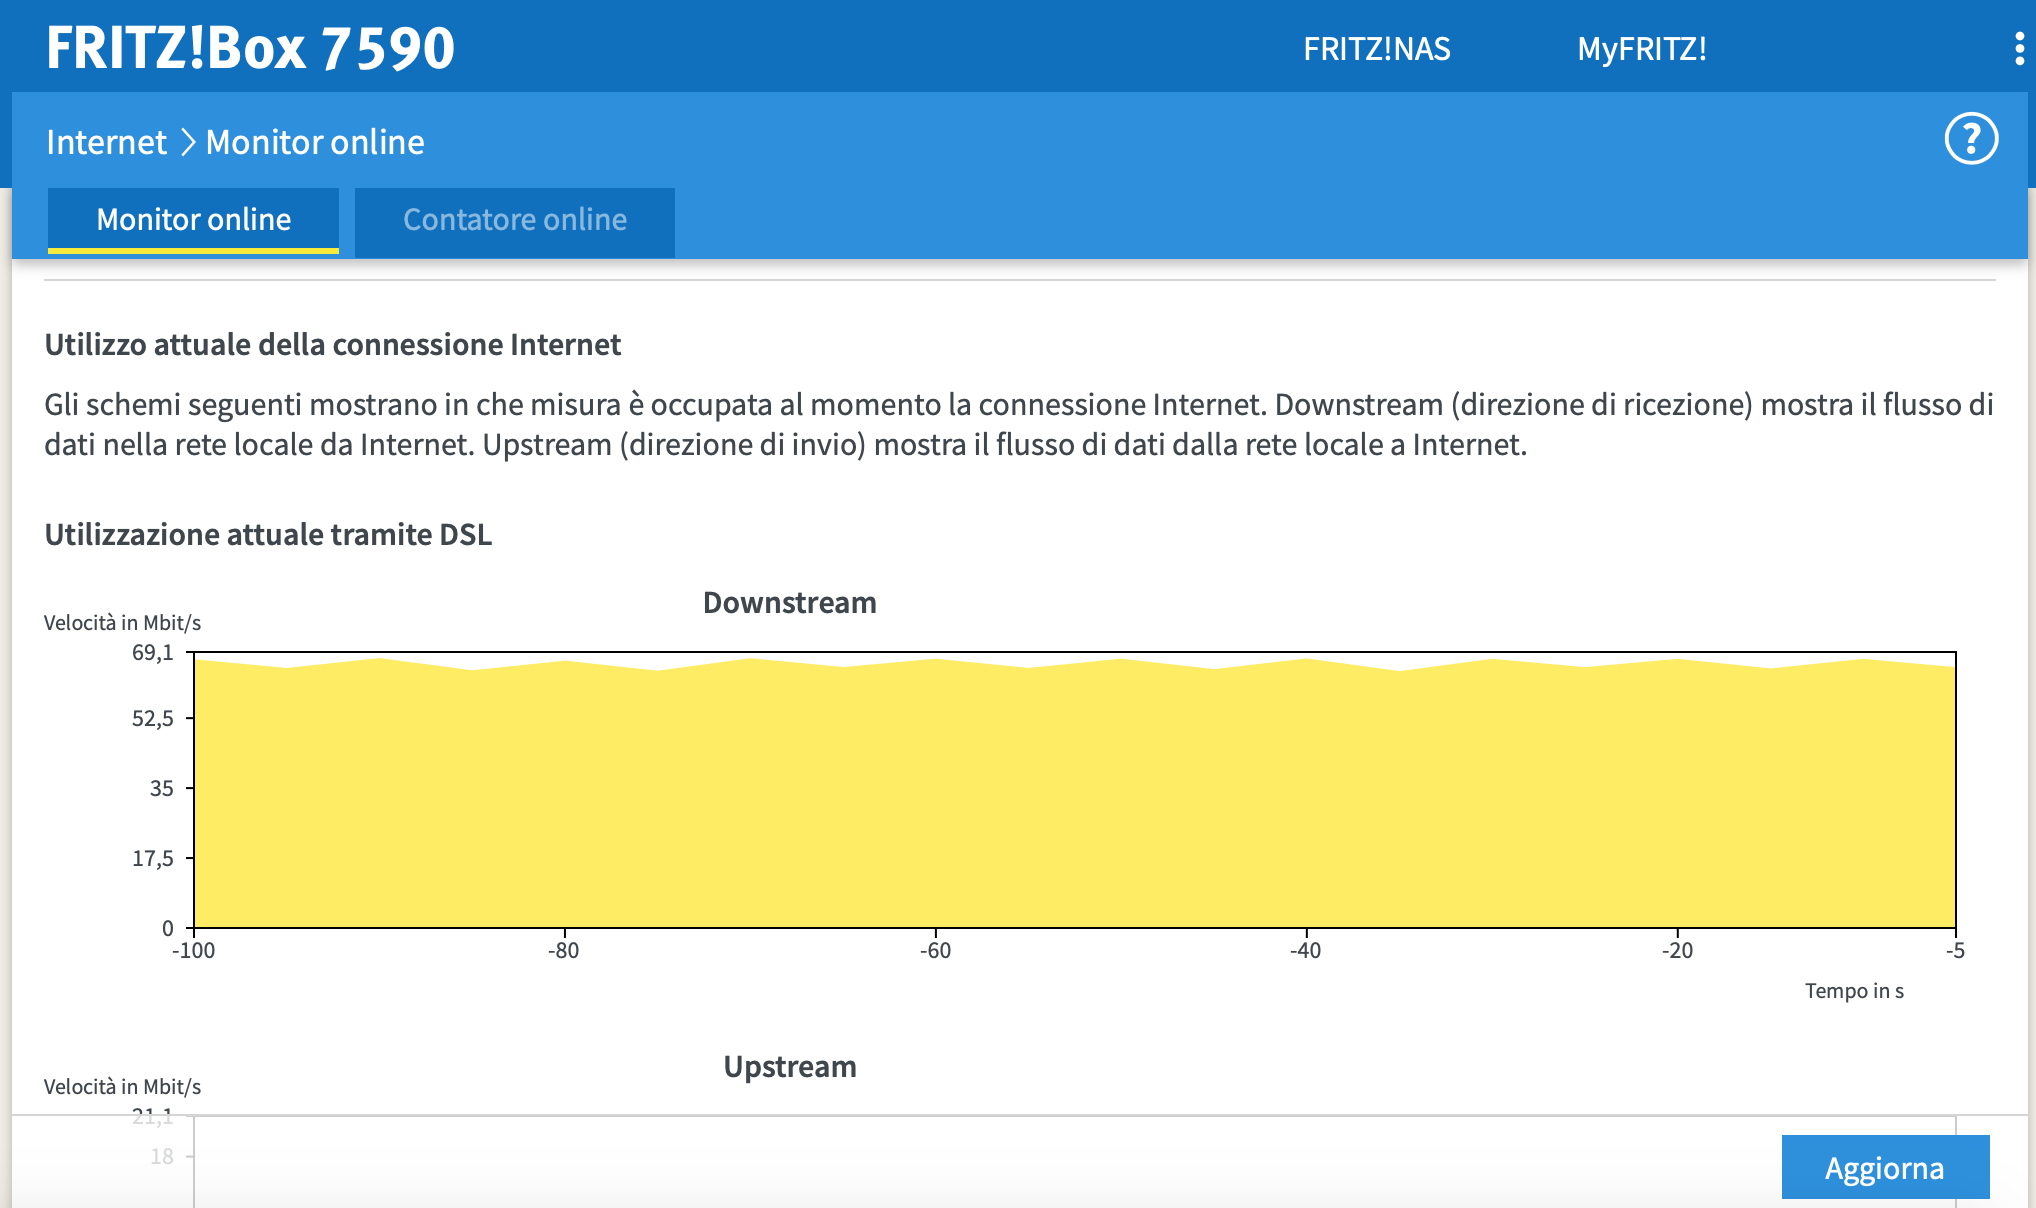Open the help question mark icon
The width and height of the screenshot is (2036, 1208).
tap(1971, 139)
